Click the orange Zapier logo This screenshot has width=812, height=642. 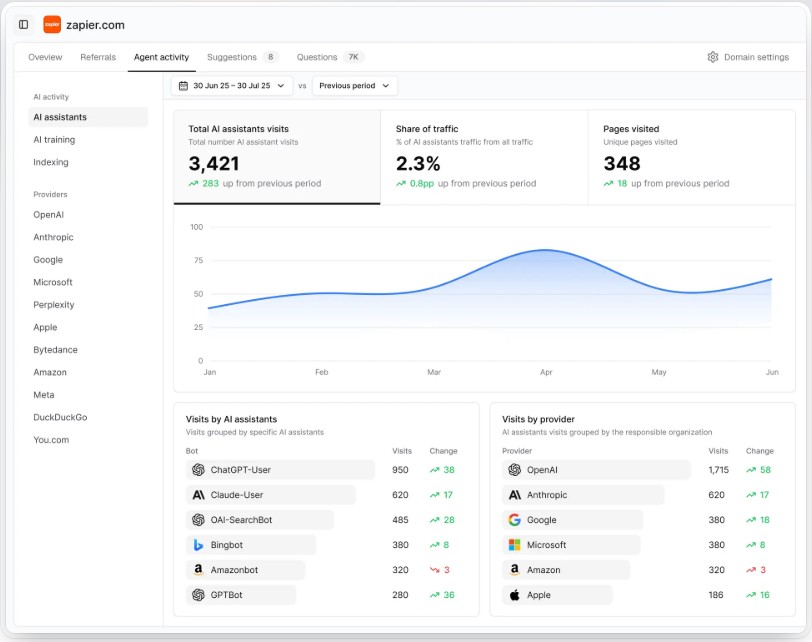52,24
